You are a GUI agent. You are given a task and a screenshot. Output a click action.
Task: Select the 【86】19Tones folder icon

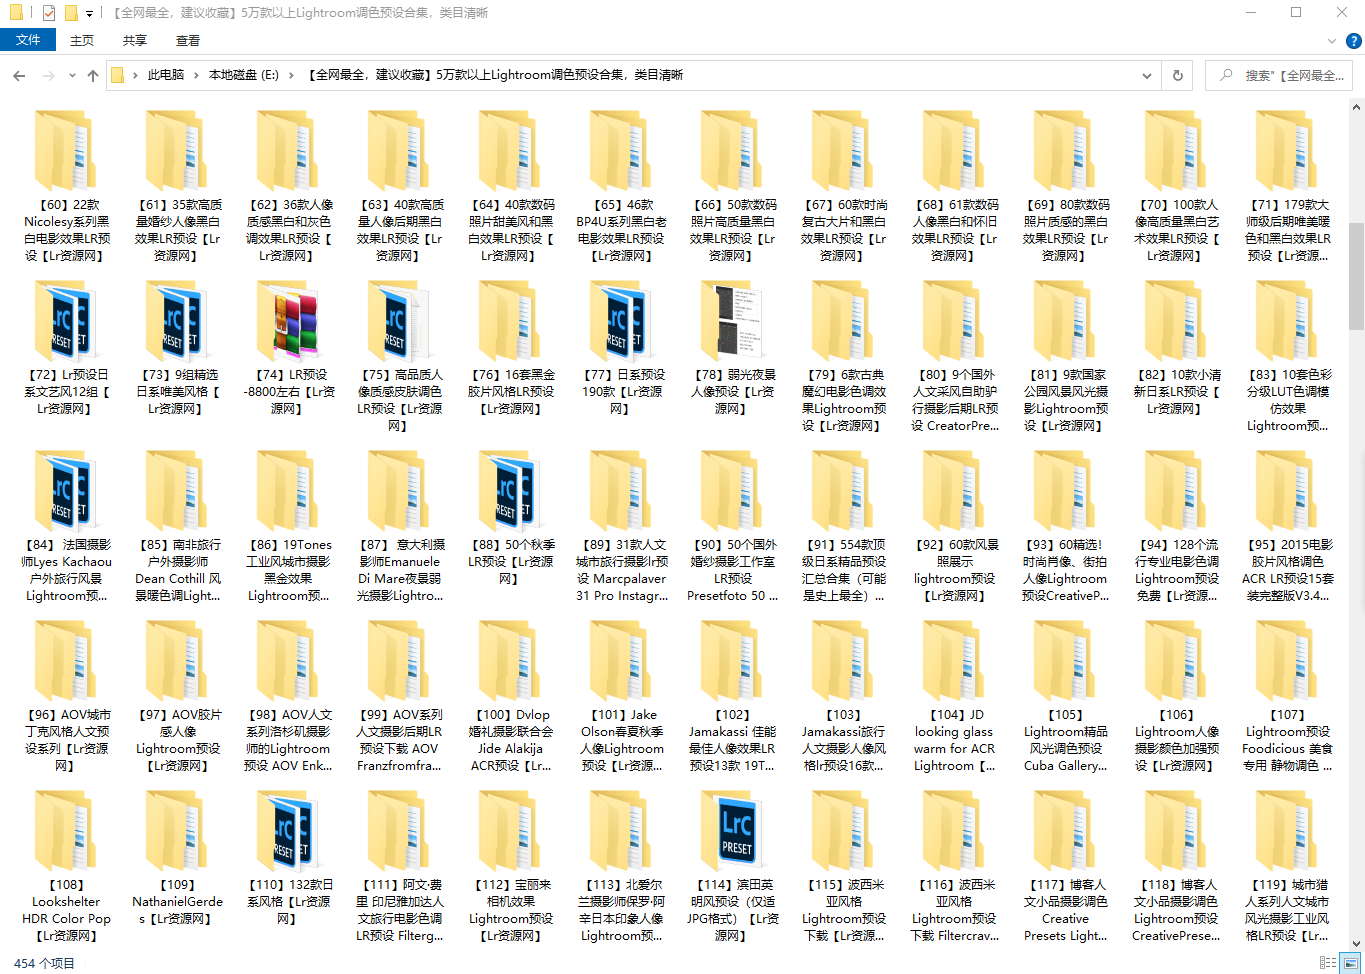coord(288,491)
